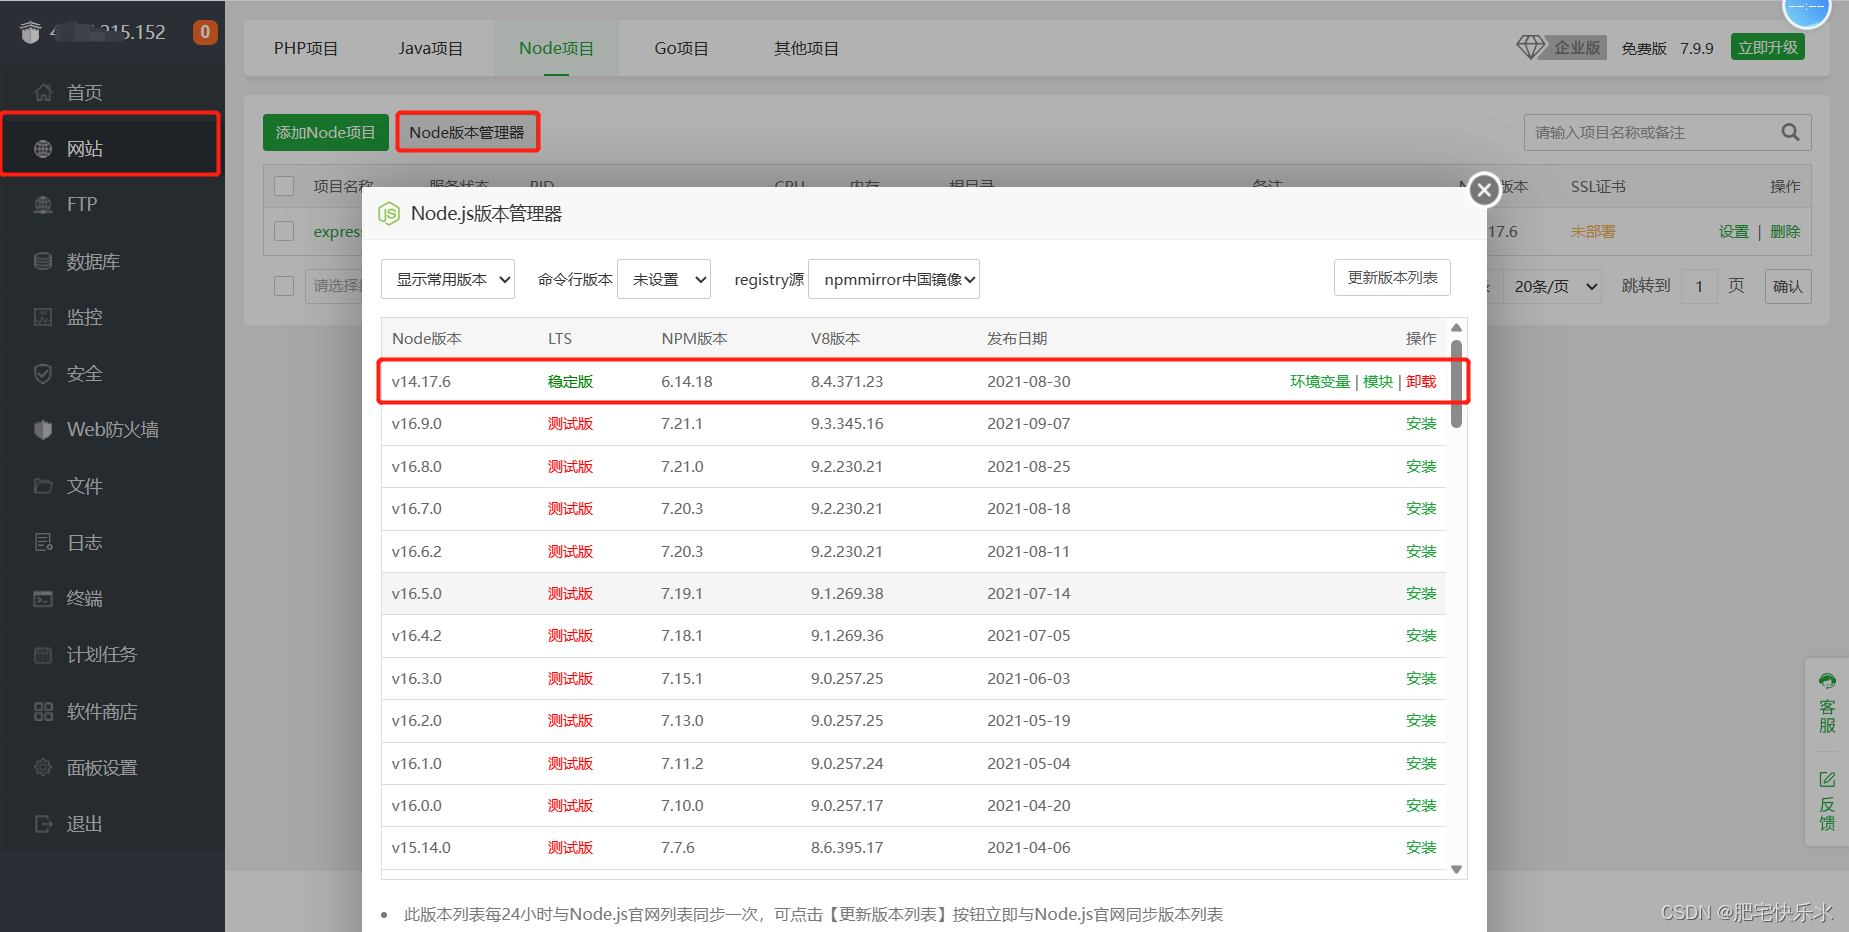This screenshot has height=932, width=1849.
Task: Tick the select-all checkbox in project table header
Action: [284, 186]
